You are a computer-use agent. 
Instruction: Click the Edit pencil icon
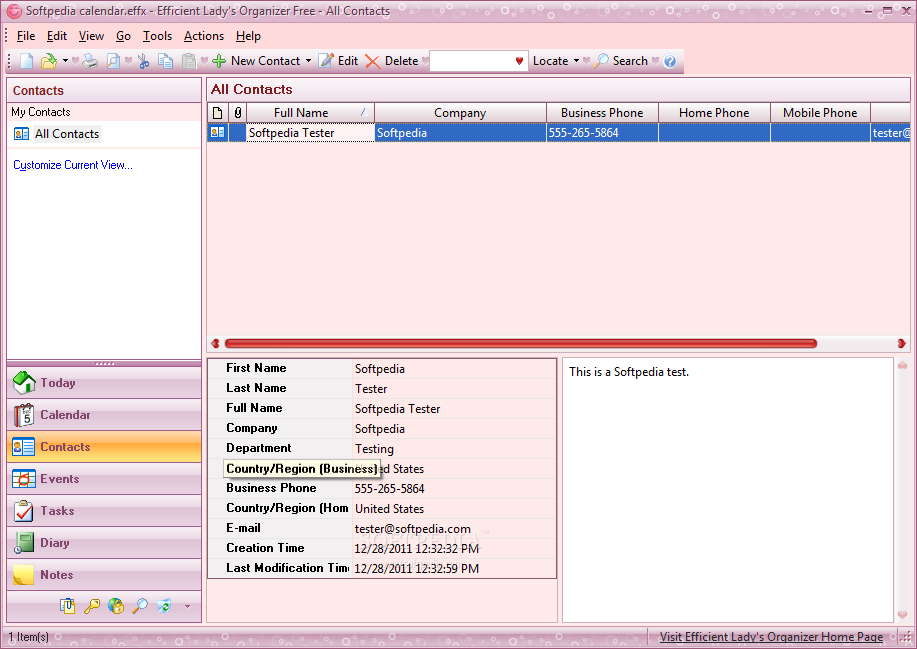pos(326,61)
